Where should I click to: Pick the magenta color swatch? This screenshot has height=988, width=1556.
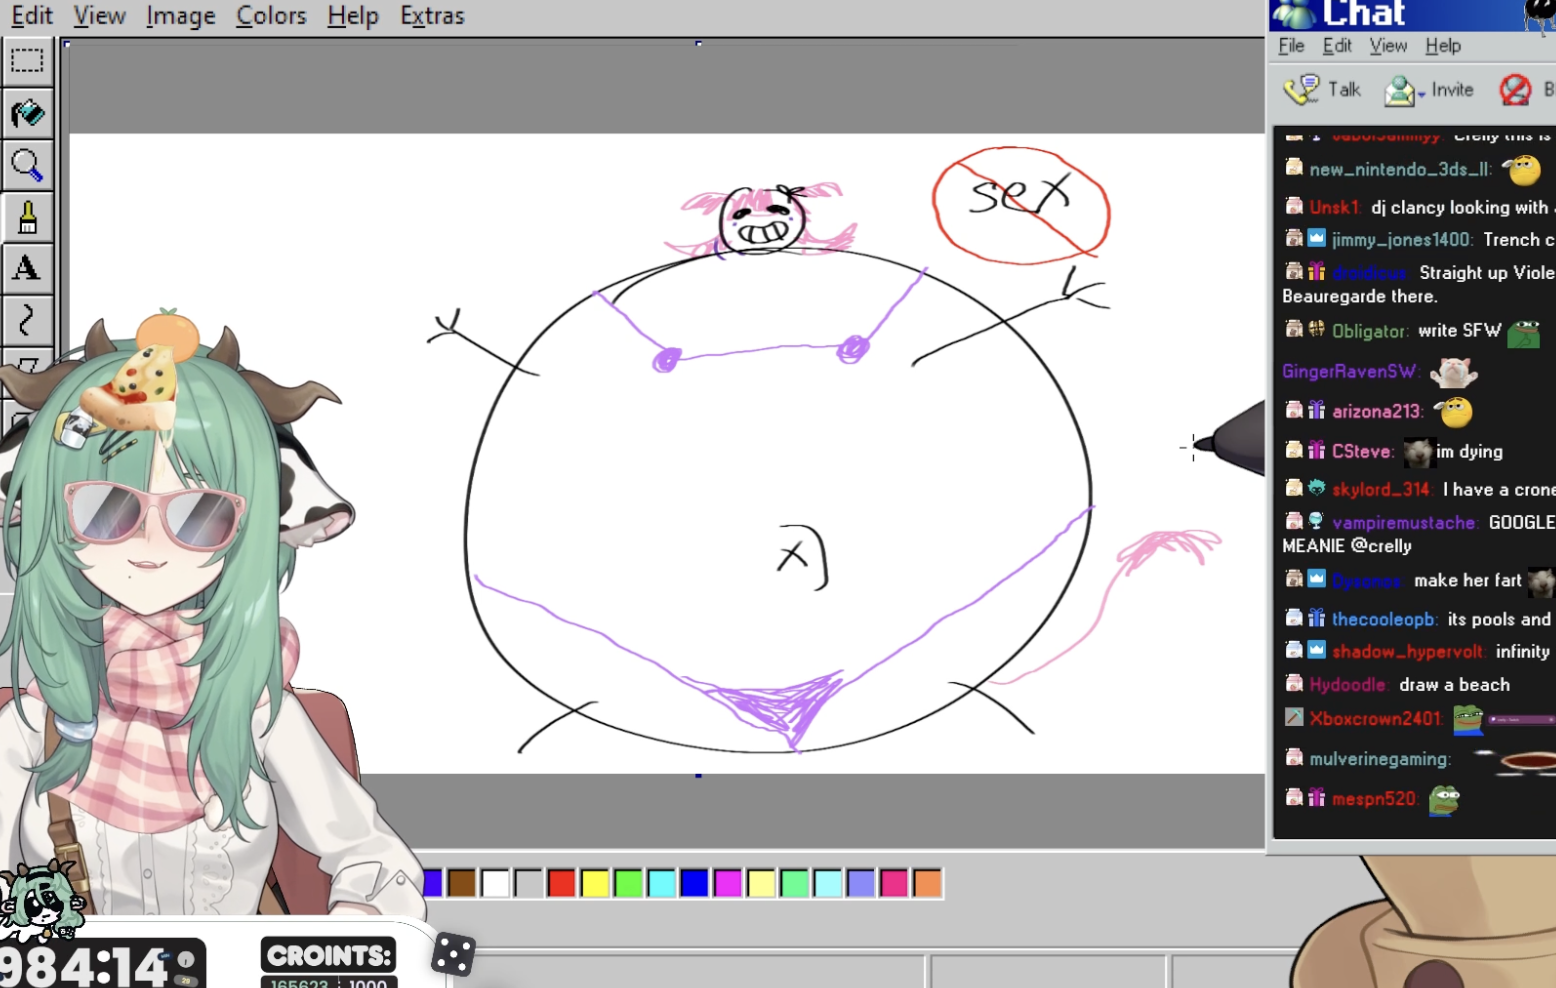tap(727, 883)
